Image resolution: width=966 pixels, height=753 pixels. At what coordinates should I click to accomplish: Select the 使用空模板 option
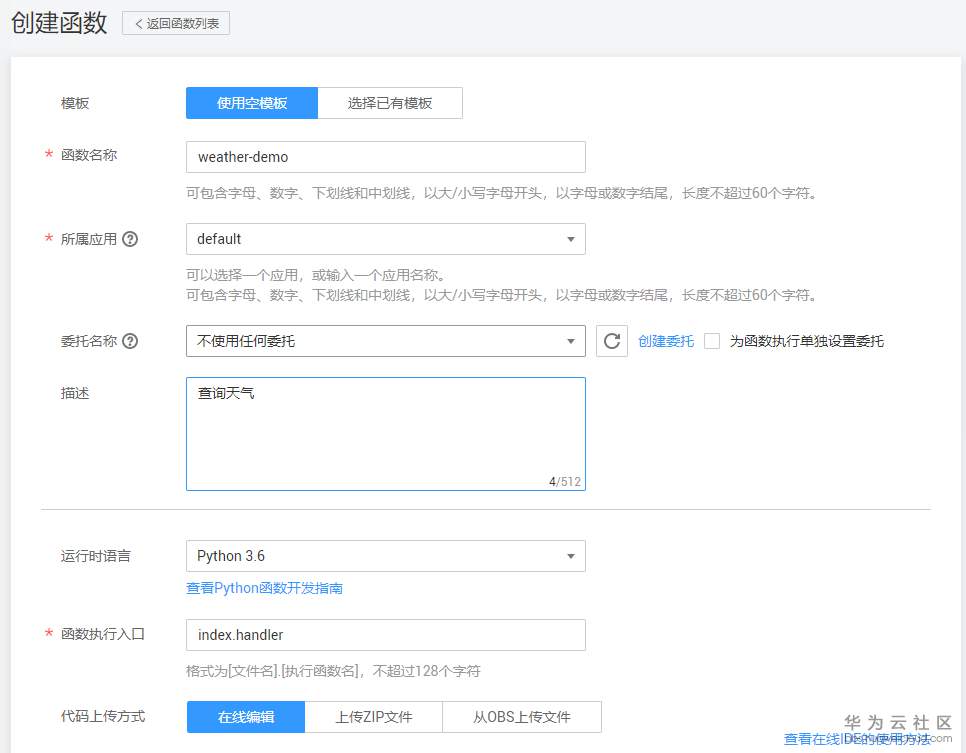click(252, 103)
